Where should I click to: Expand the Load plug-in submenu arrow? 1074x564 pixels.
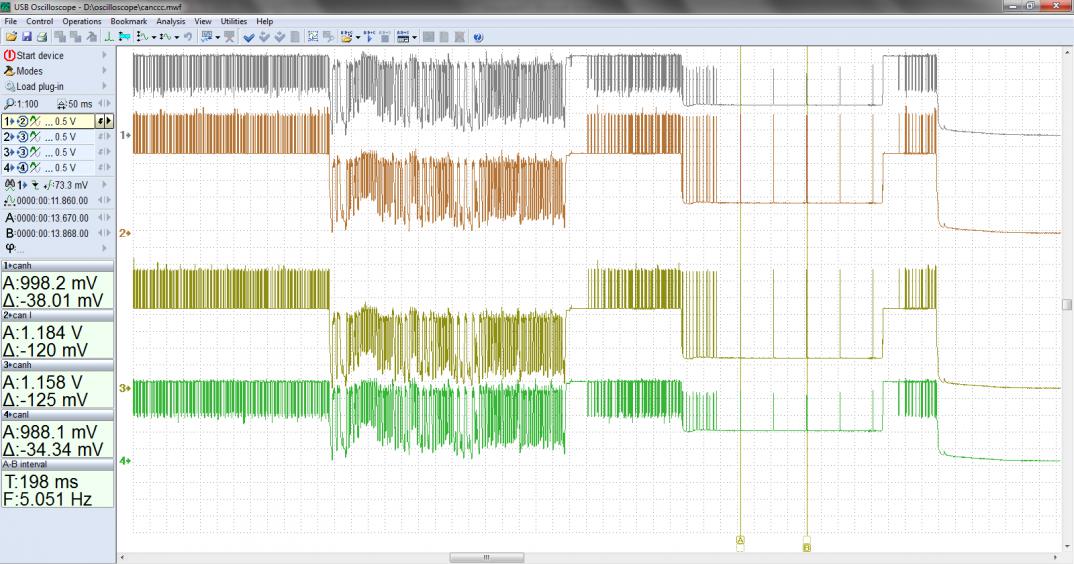coord(103,87)
